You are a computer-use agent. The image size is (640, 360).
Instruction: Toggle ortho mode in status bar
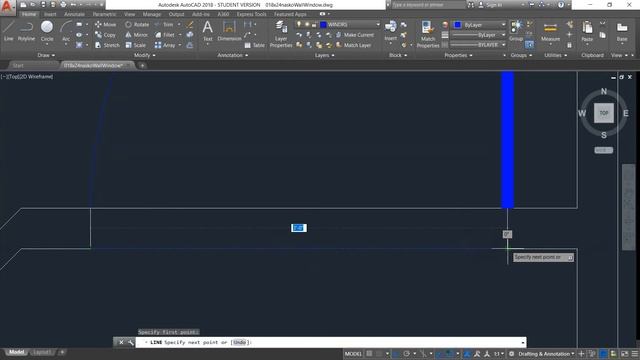pos(396,353)
